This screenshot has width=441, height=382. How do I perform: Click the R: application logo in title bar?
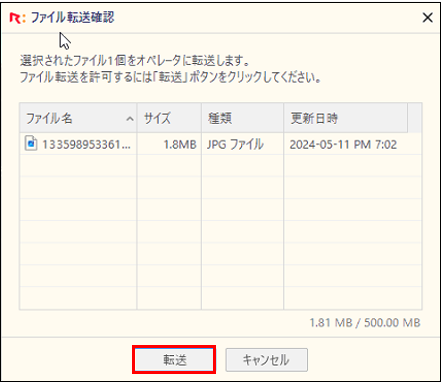tap(17, 18)
